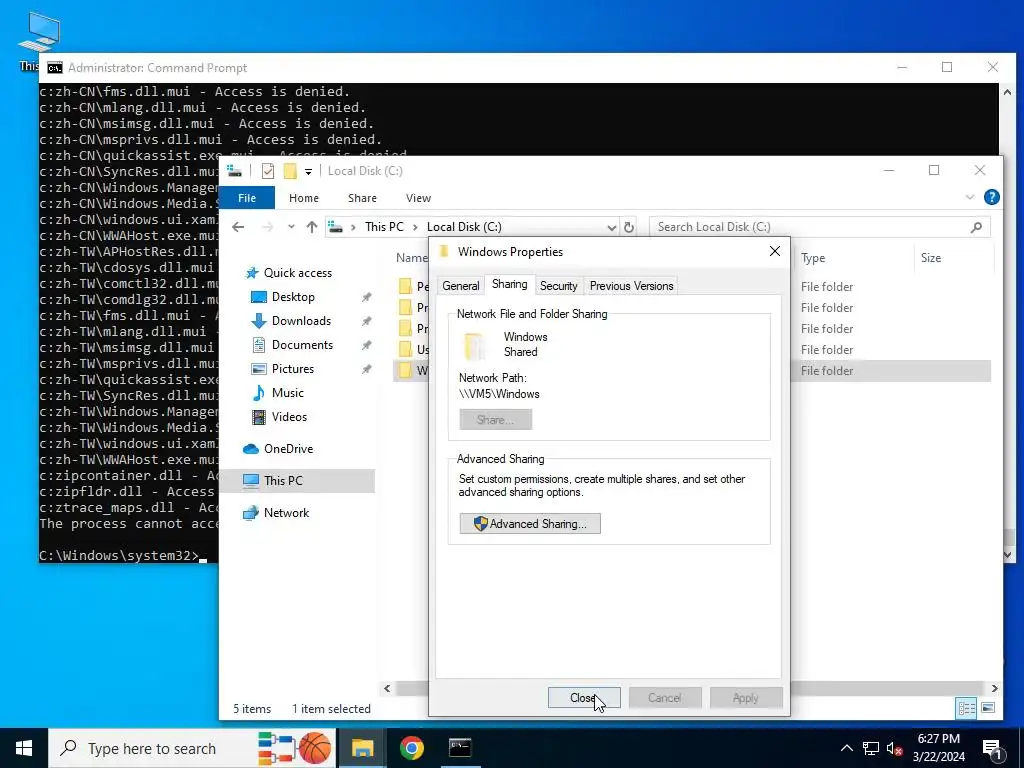Switch to Large icons view layout icon
Screen dimensions: 1024x768
tap(988, 708)
